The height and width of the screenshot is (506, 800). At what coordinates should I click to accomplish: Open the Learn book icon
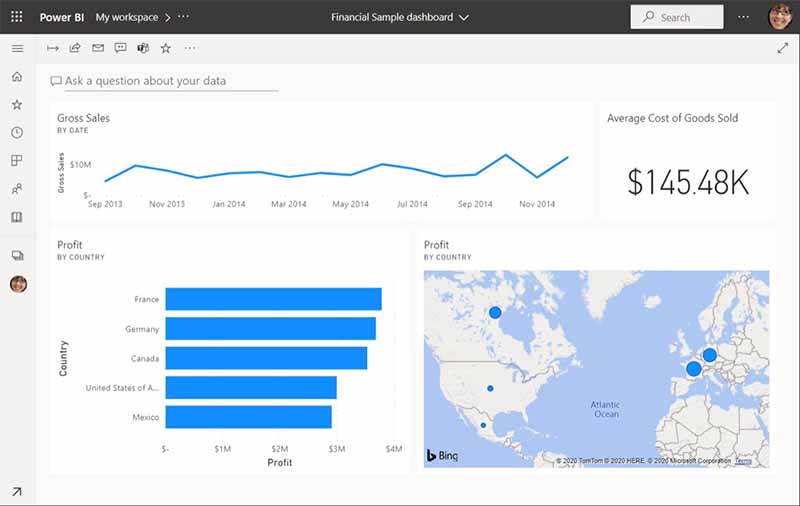pyautogui.click(x=16, y=217)
